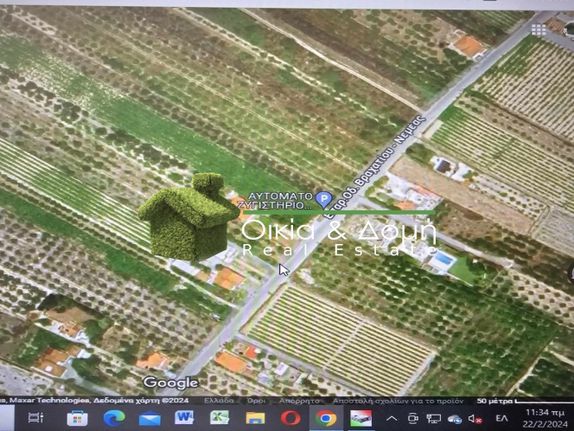Open Opera browser from taskbar
The height and width of the screenshot is (431, 574).
(x=291, y=418)
